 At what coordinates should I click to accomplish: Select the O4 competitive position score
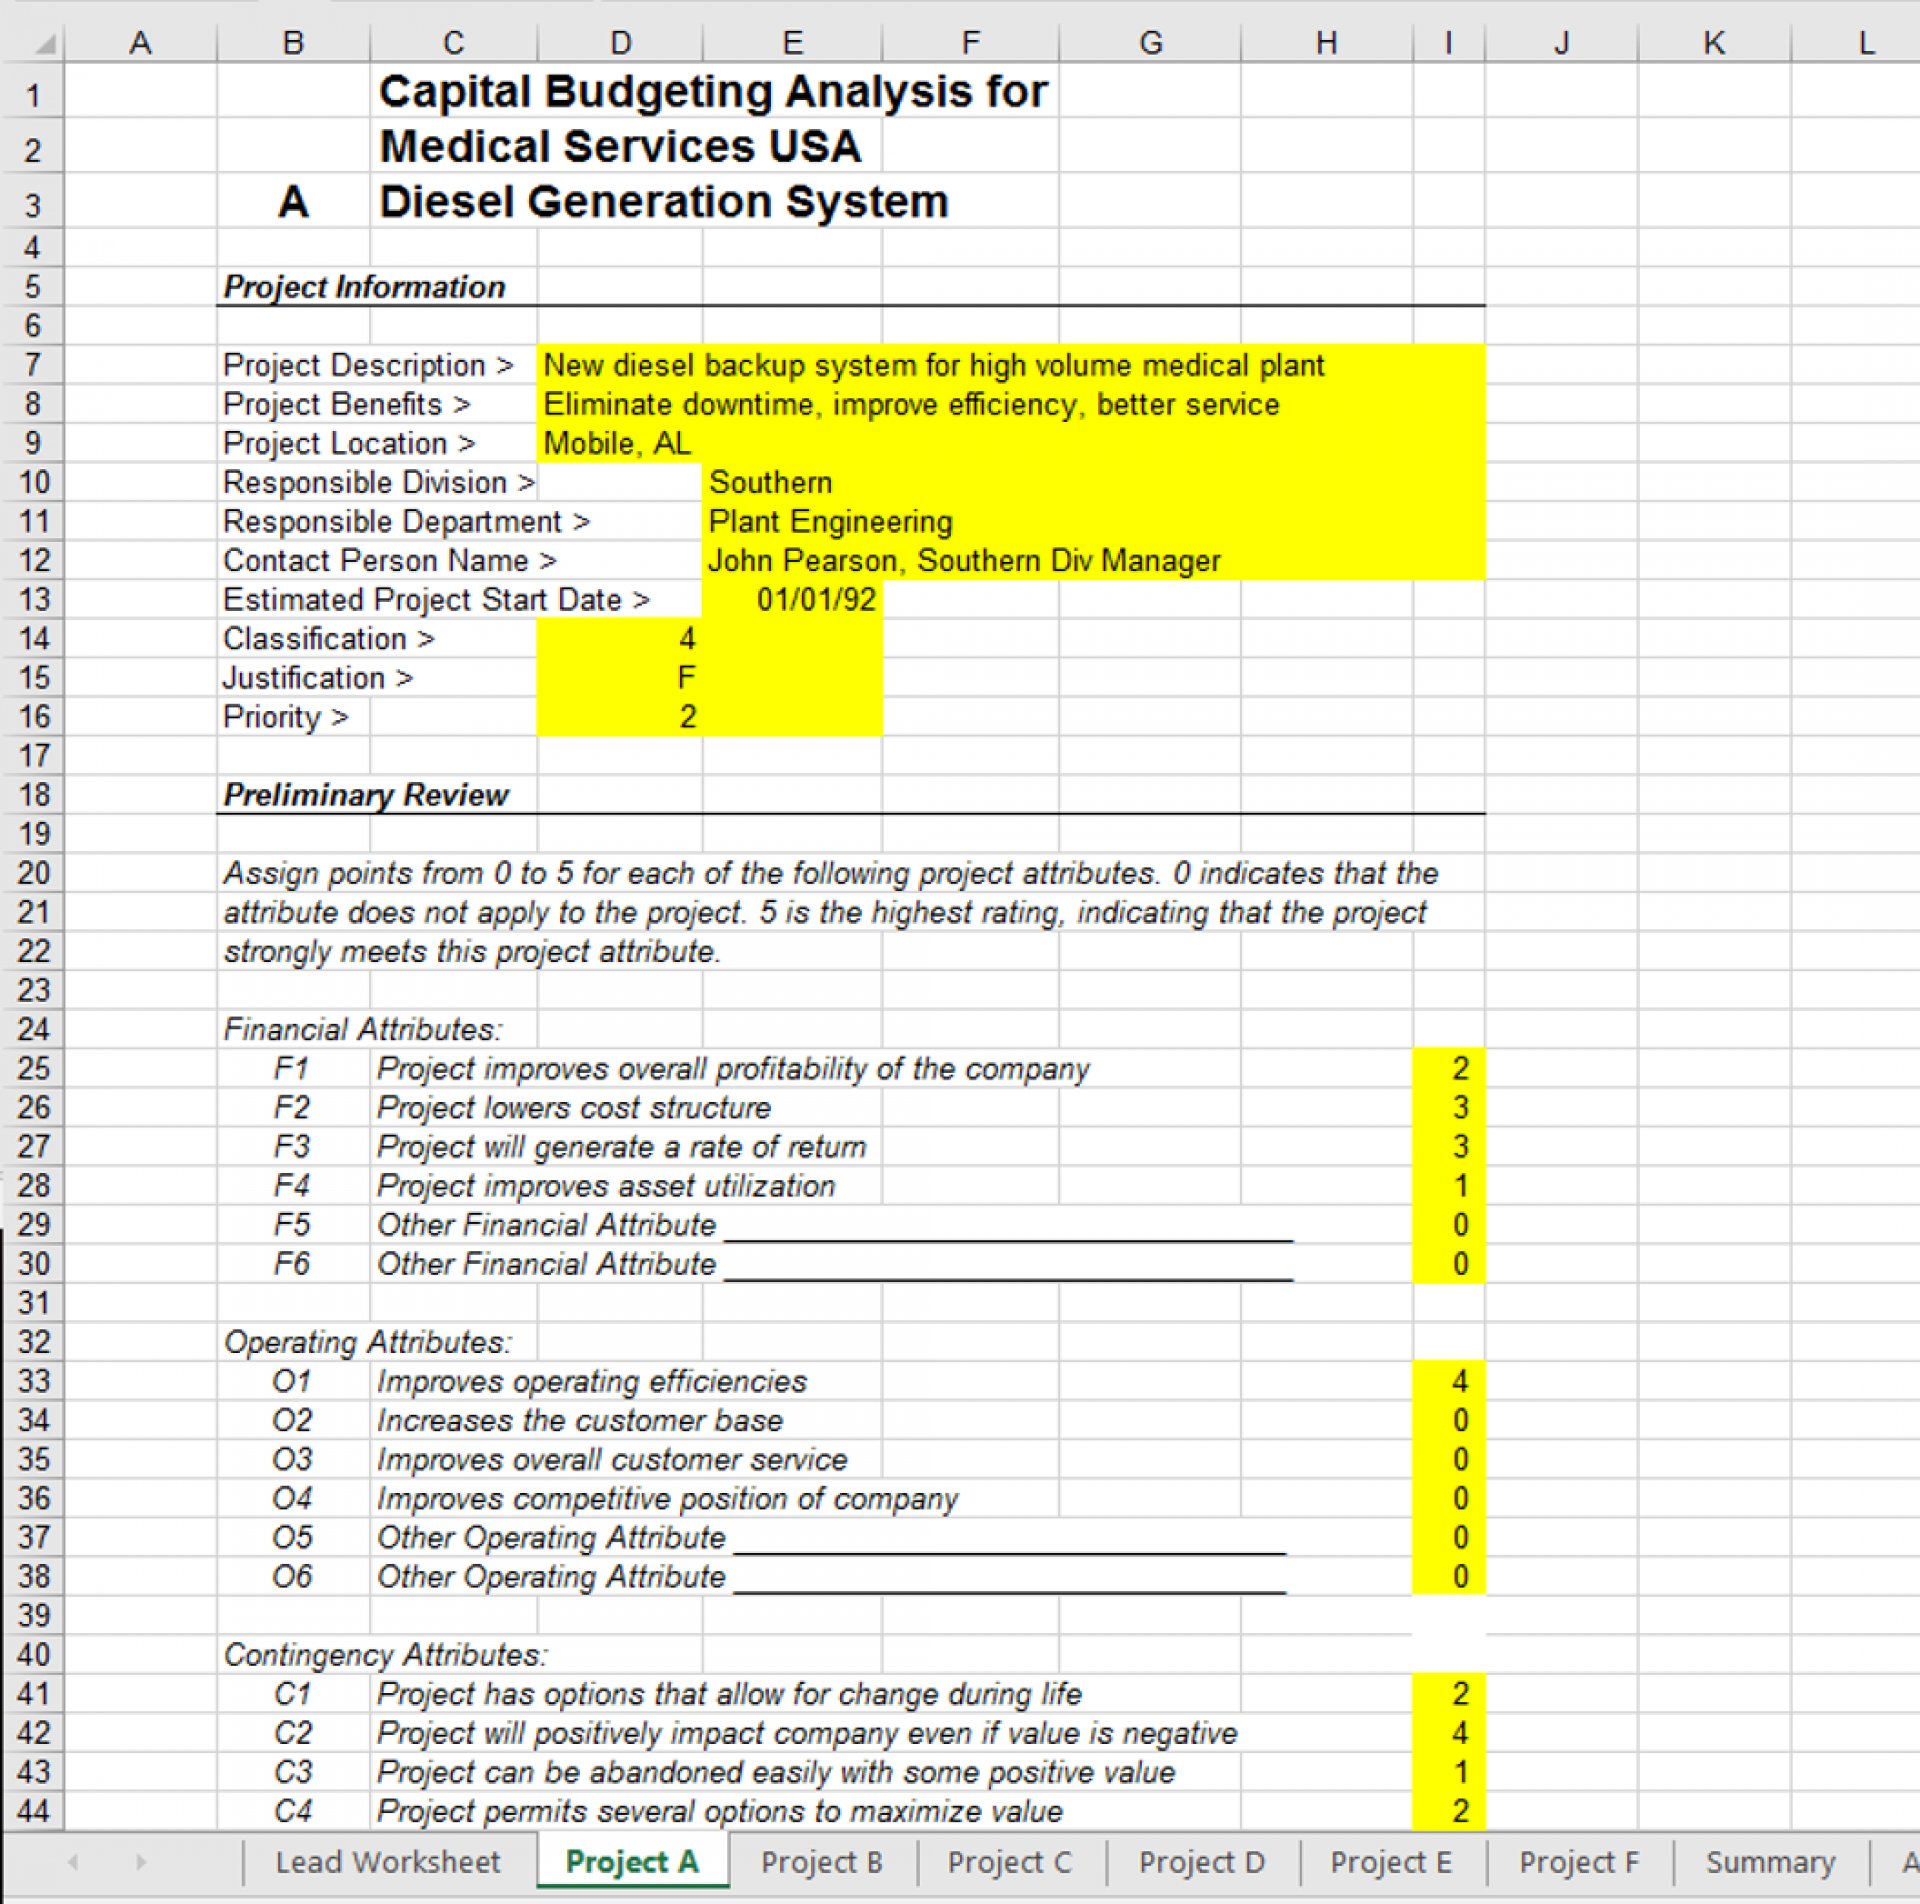click(1448, 1498)
